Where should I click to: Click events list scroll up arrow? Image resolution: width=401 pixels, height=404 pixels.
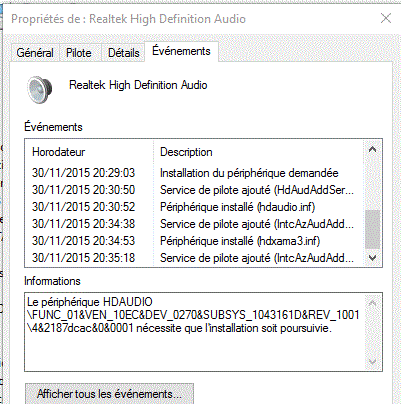pos(372,150)
